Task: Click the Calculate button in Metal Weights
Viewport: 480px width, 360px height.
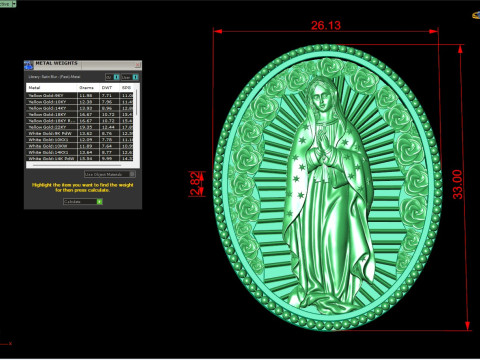Action: (x=83, y=202)
